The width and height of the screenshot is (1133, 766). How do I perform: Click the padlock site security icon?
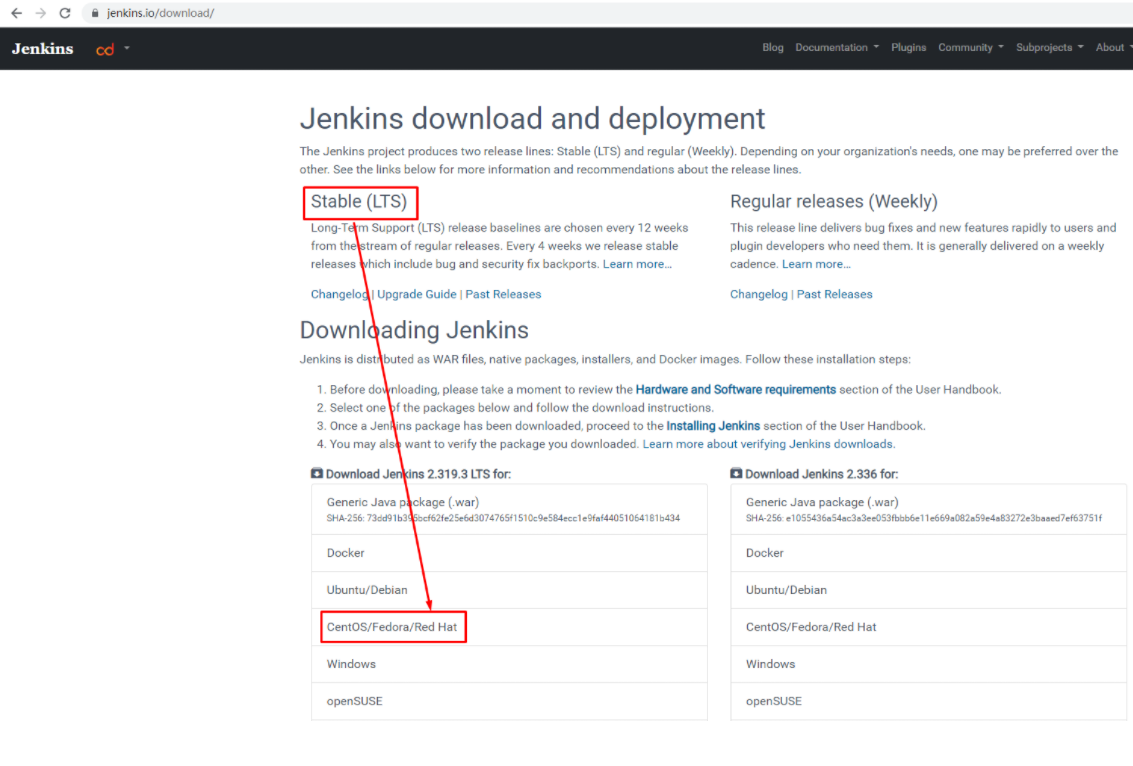tap(95, 13)
